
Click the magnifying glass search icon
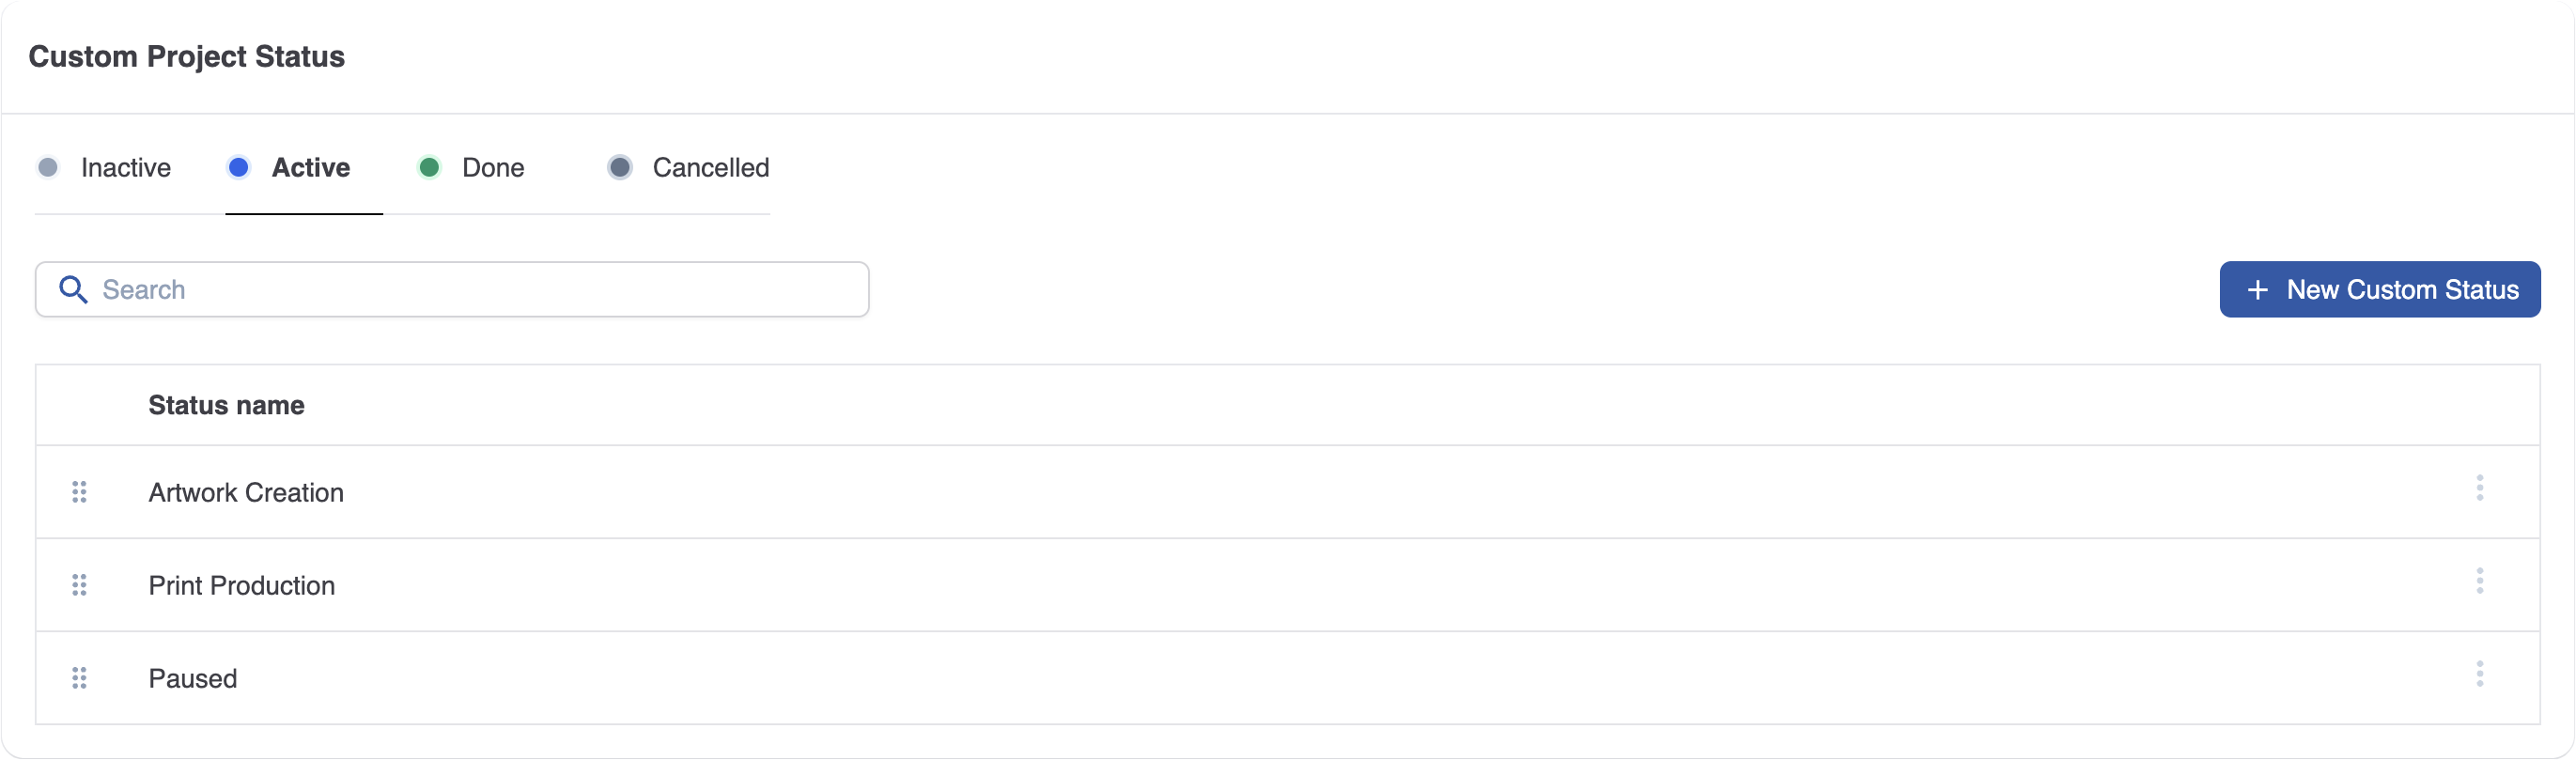73,289
